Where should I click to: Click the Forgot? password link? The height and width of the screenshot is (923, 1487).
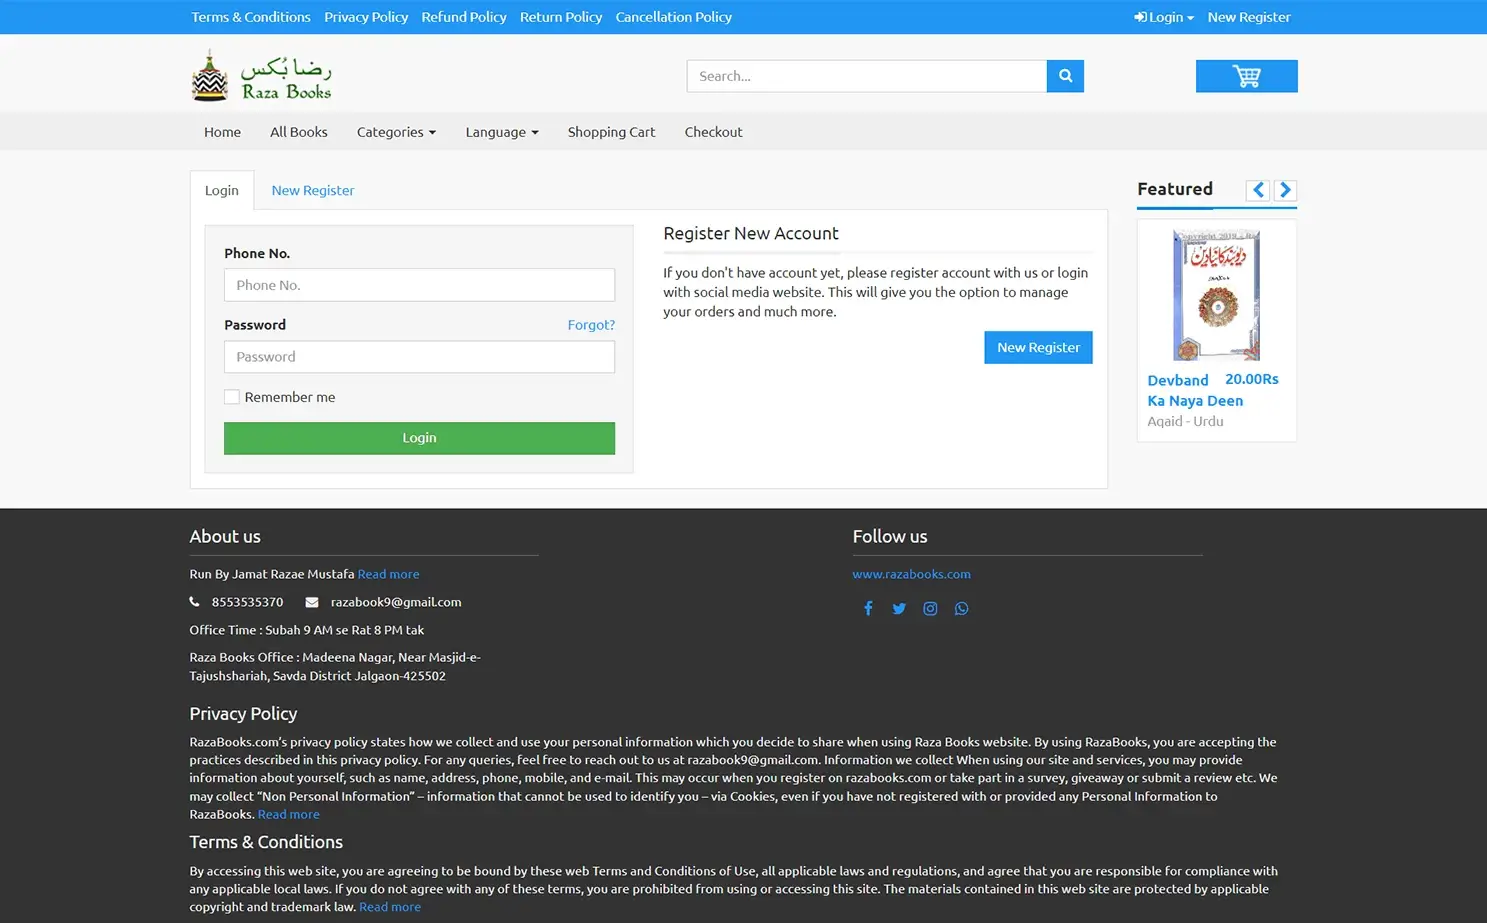tap(591, 324)
